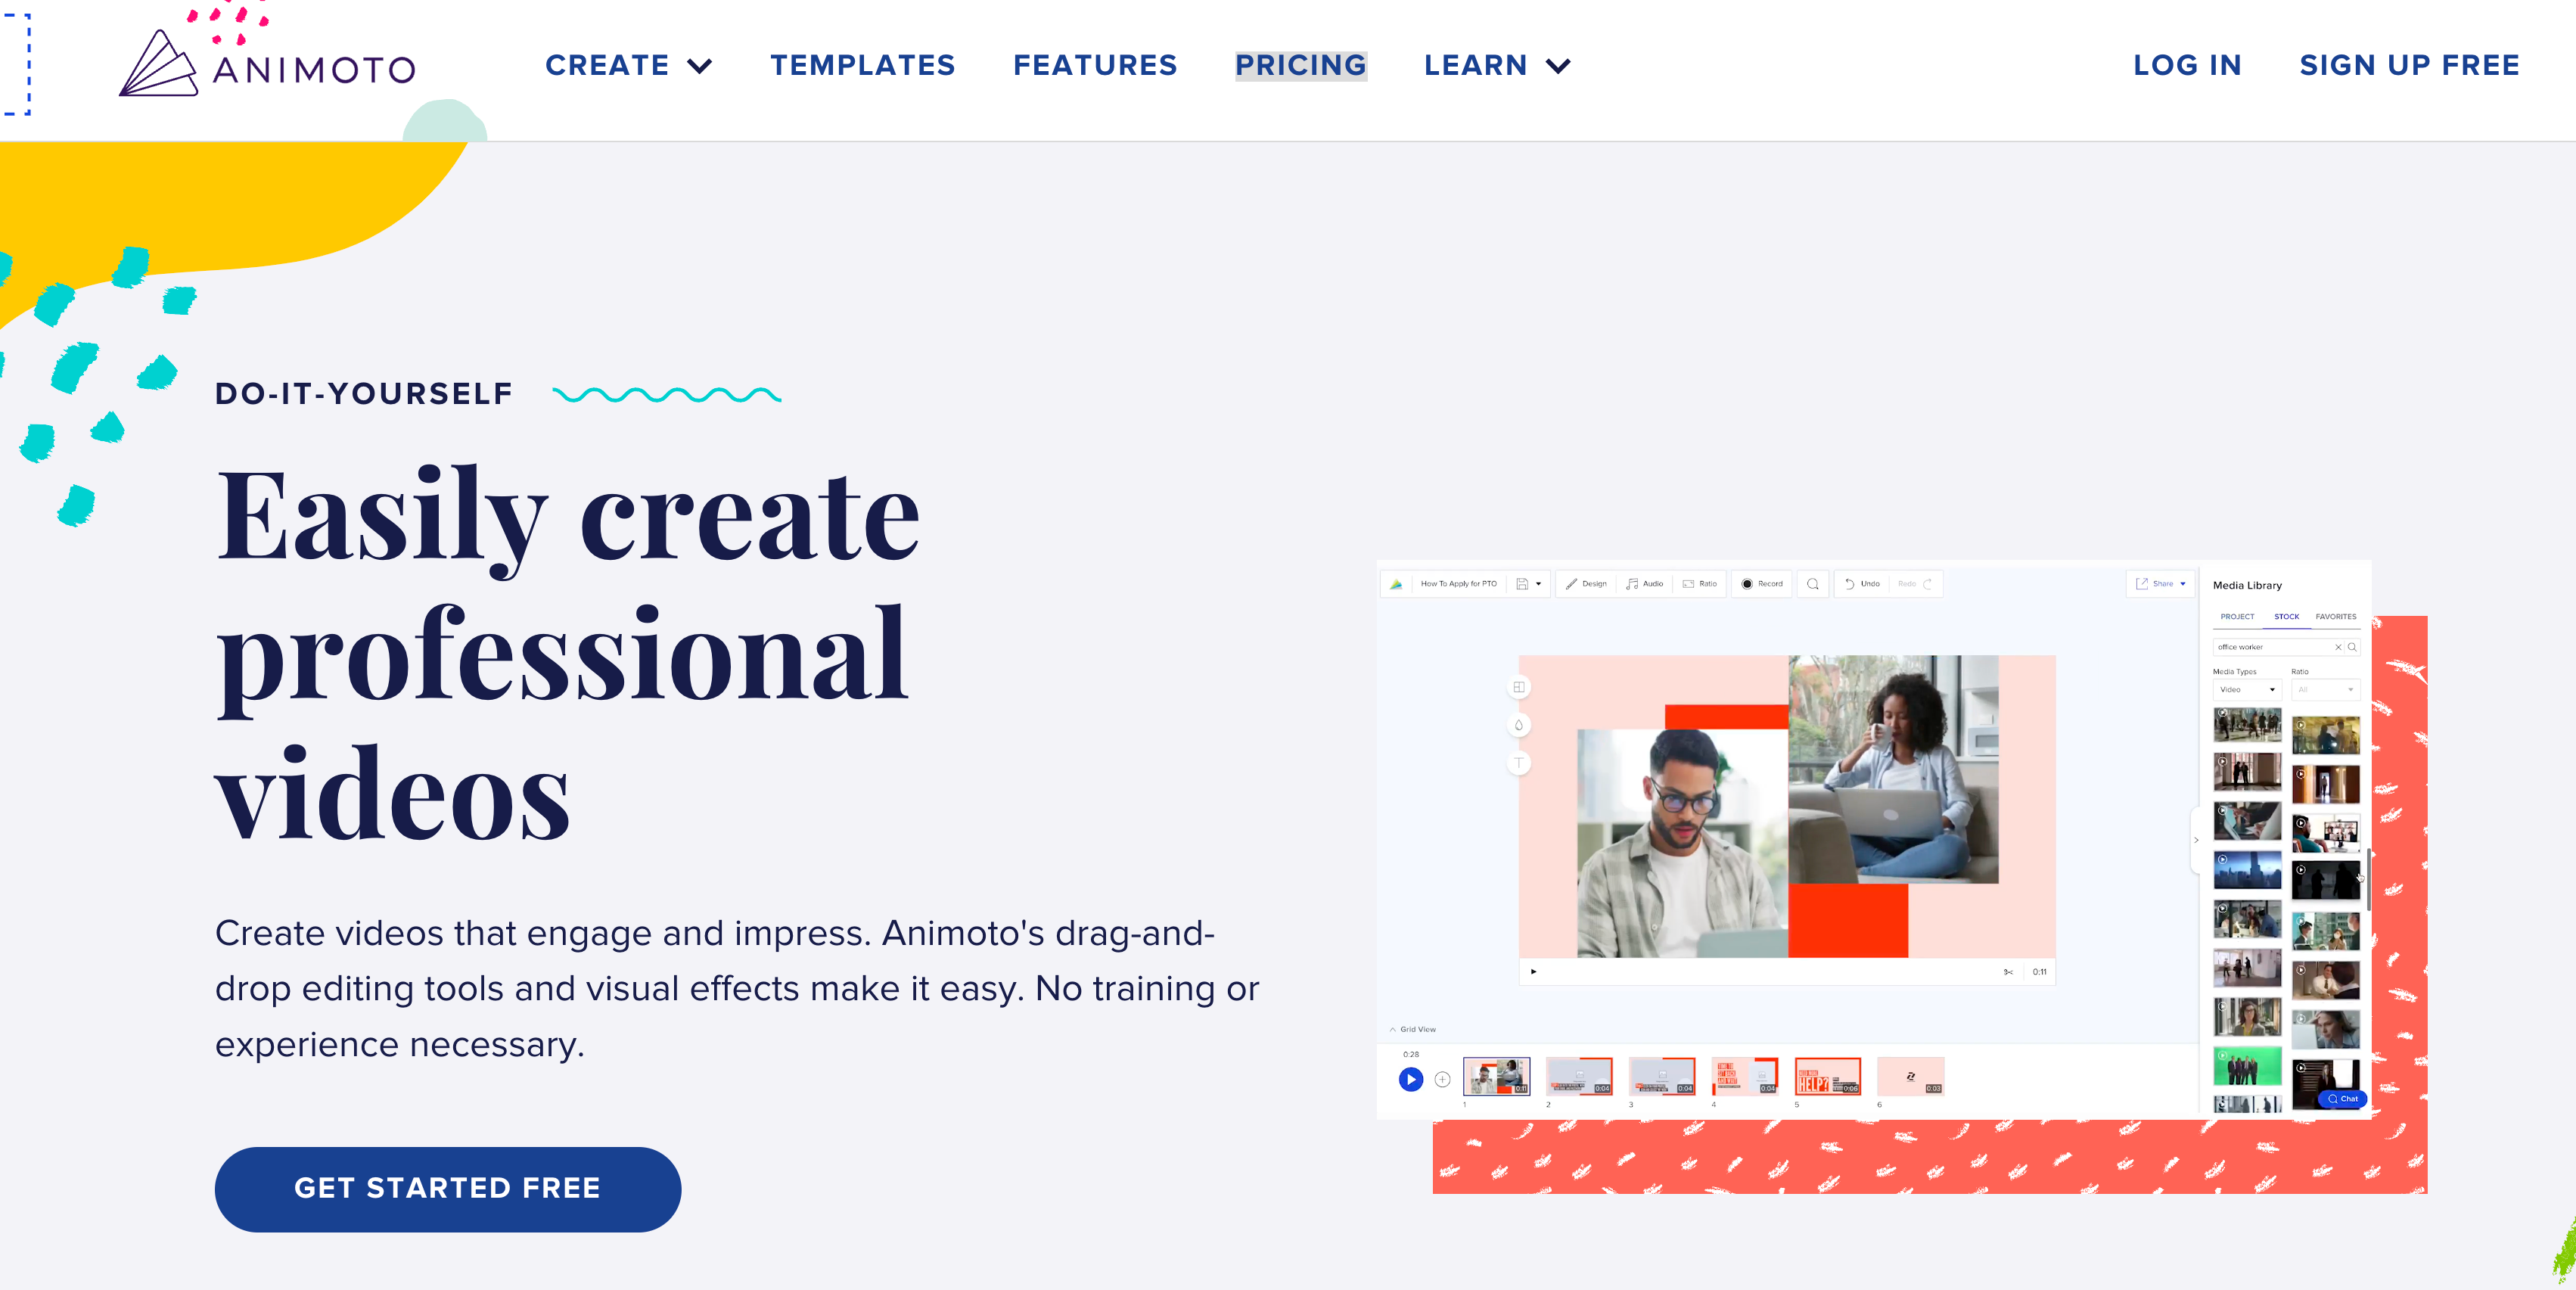Collapse the Grid View expander
This screenshot has height=1290, width=2576.
1412,1029
